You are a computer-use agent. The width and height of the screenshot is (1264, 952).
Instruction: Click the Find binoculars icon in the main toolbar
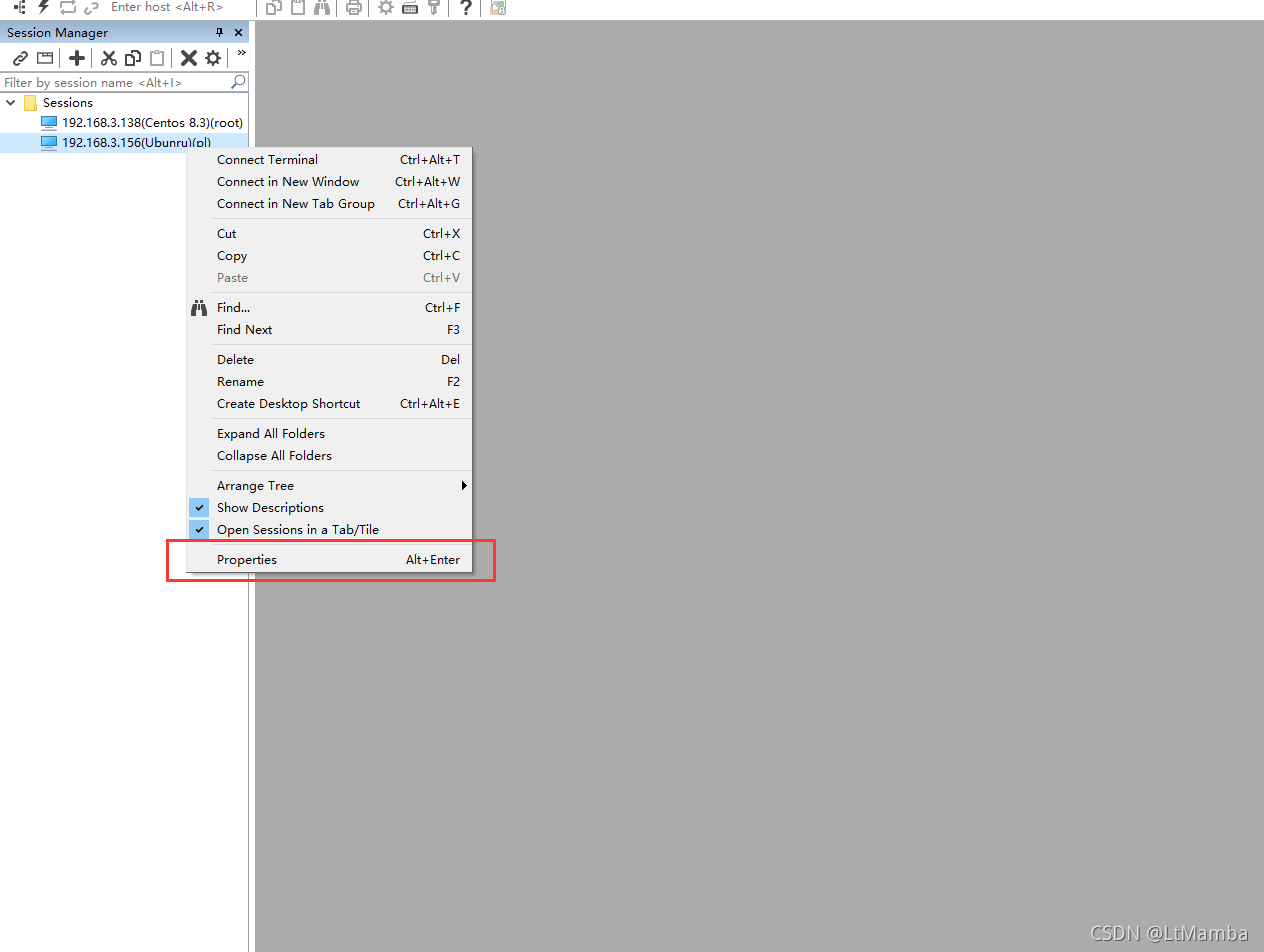point(322,7)
